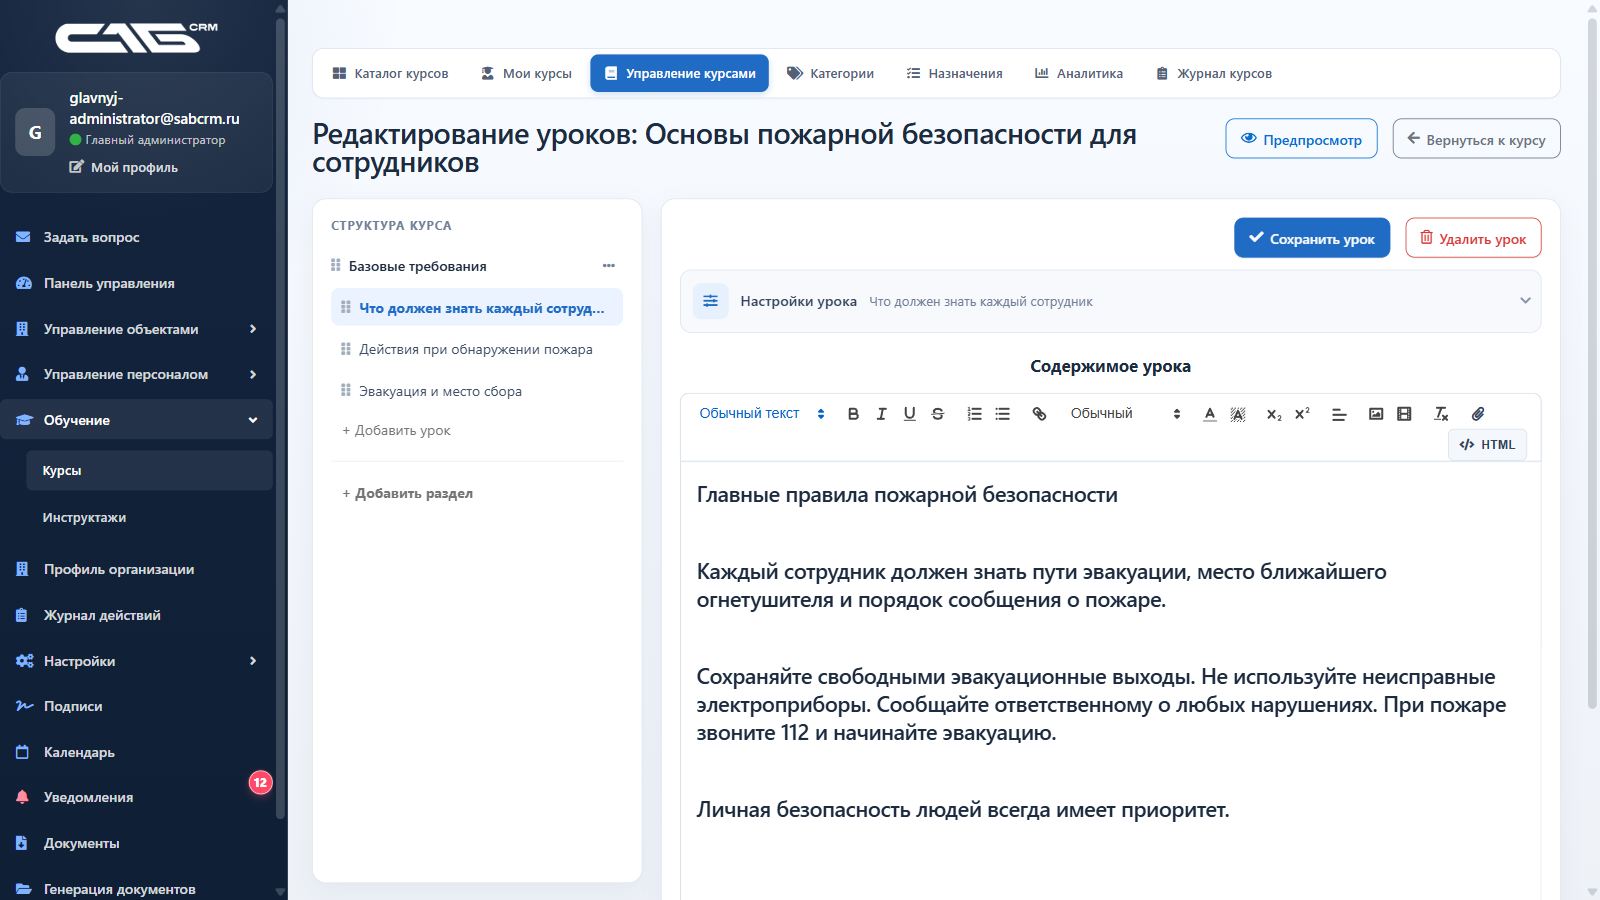Open the Обычный текст heading style dropdown
Image resolution: width=1600 pixels, height=900 pixels.
[762, 414]
